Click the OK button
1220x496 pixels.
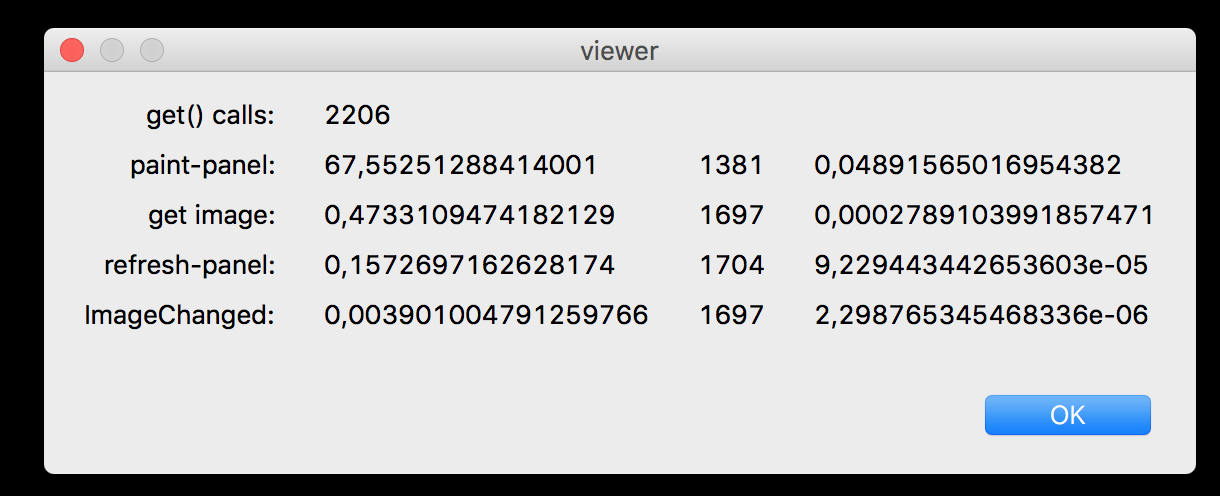[x=1067, y=415]
